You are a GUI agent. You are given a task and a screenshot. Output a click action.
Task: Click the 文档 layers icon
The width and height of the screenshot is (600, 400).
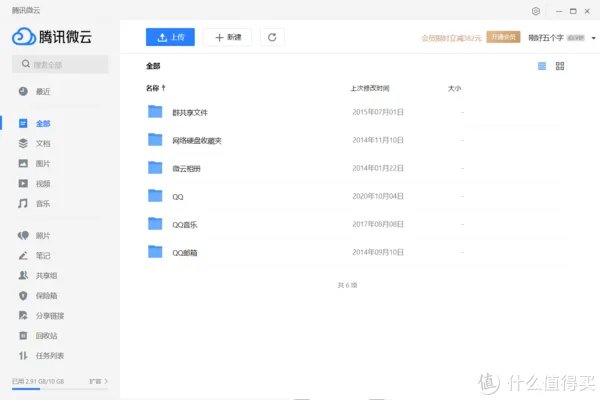[23, 143]
